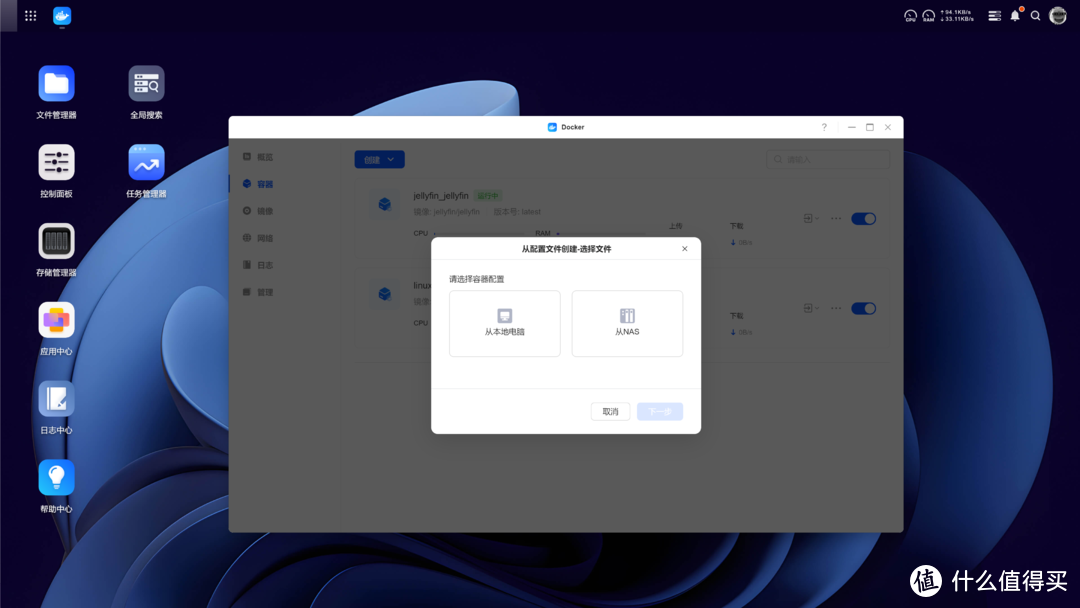Image resolution: width=1080 pixels, height=608 pixels.
Task: Launch the App Center desktop icon
Action: [x=56, y=320]
